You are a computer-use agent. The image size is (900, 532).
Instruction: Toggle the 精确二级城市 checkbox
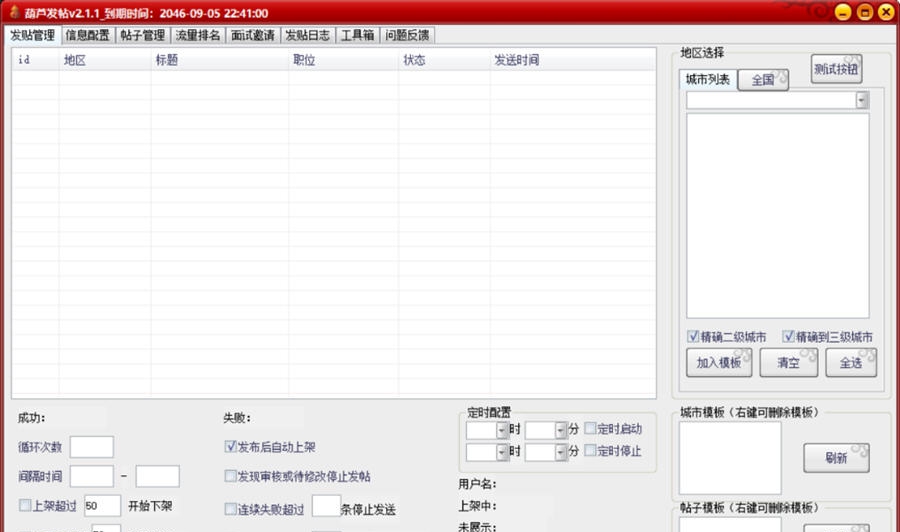click(693, 336)
